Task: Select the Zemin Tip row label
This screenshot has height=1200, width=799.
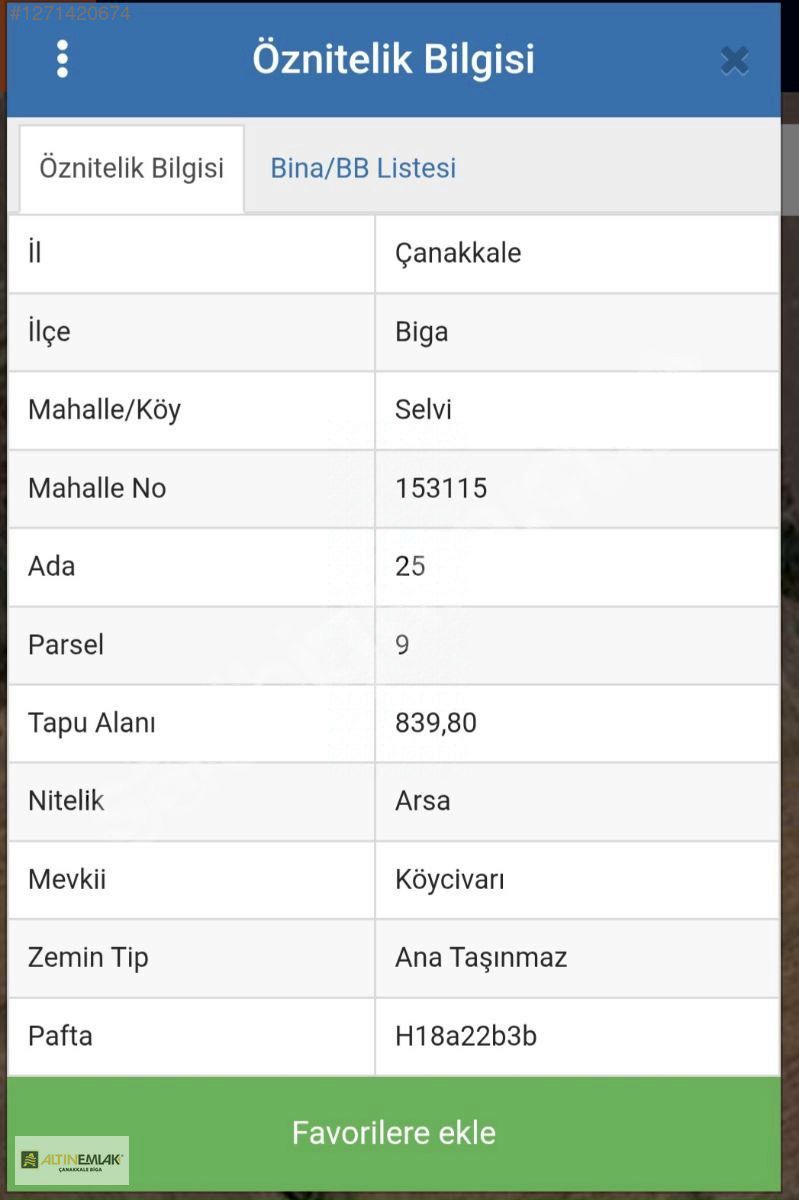Action: click(x=88, y=958)
